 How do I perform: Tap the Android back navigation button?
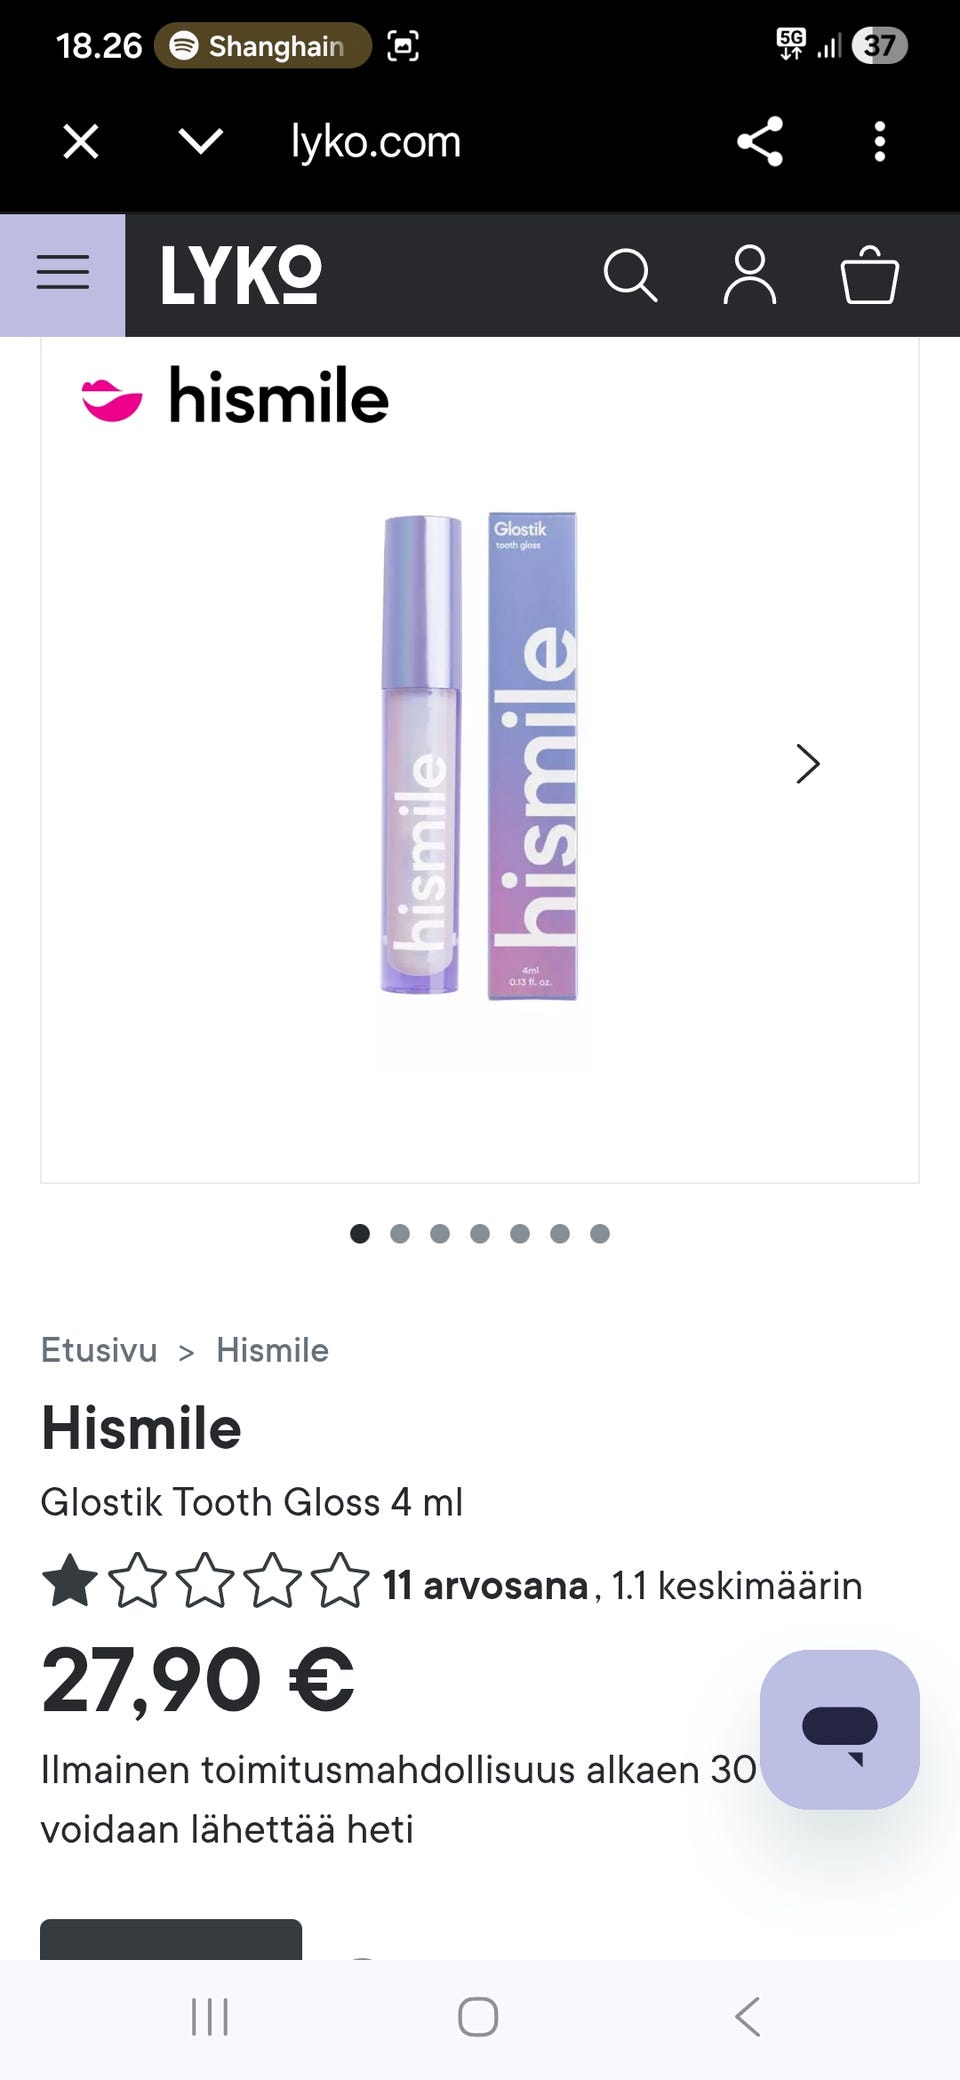tap(748, 2017)
